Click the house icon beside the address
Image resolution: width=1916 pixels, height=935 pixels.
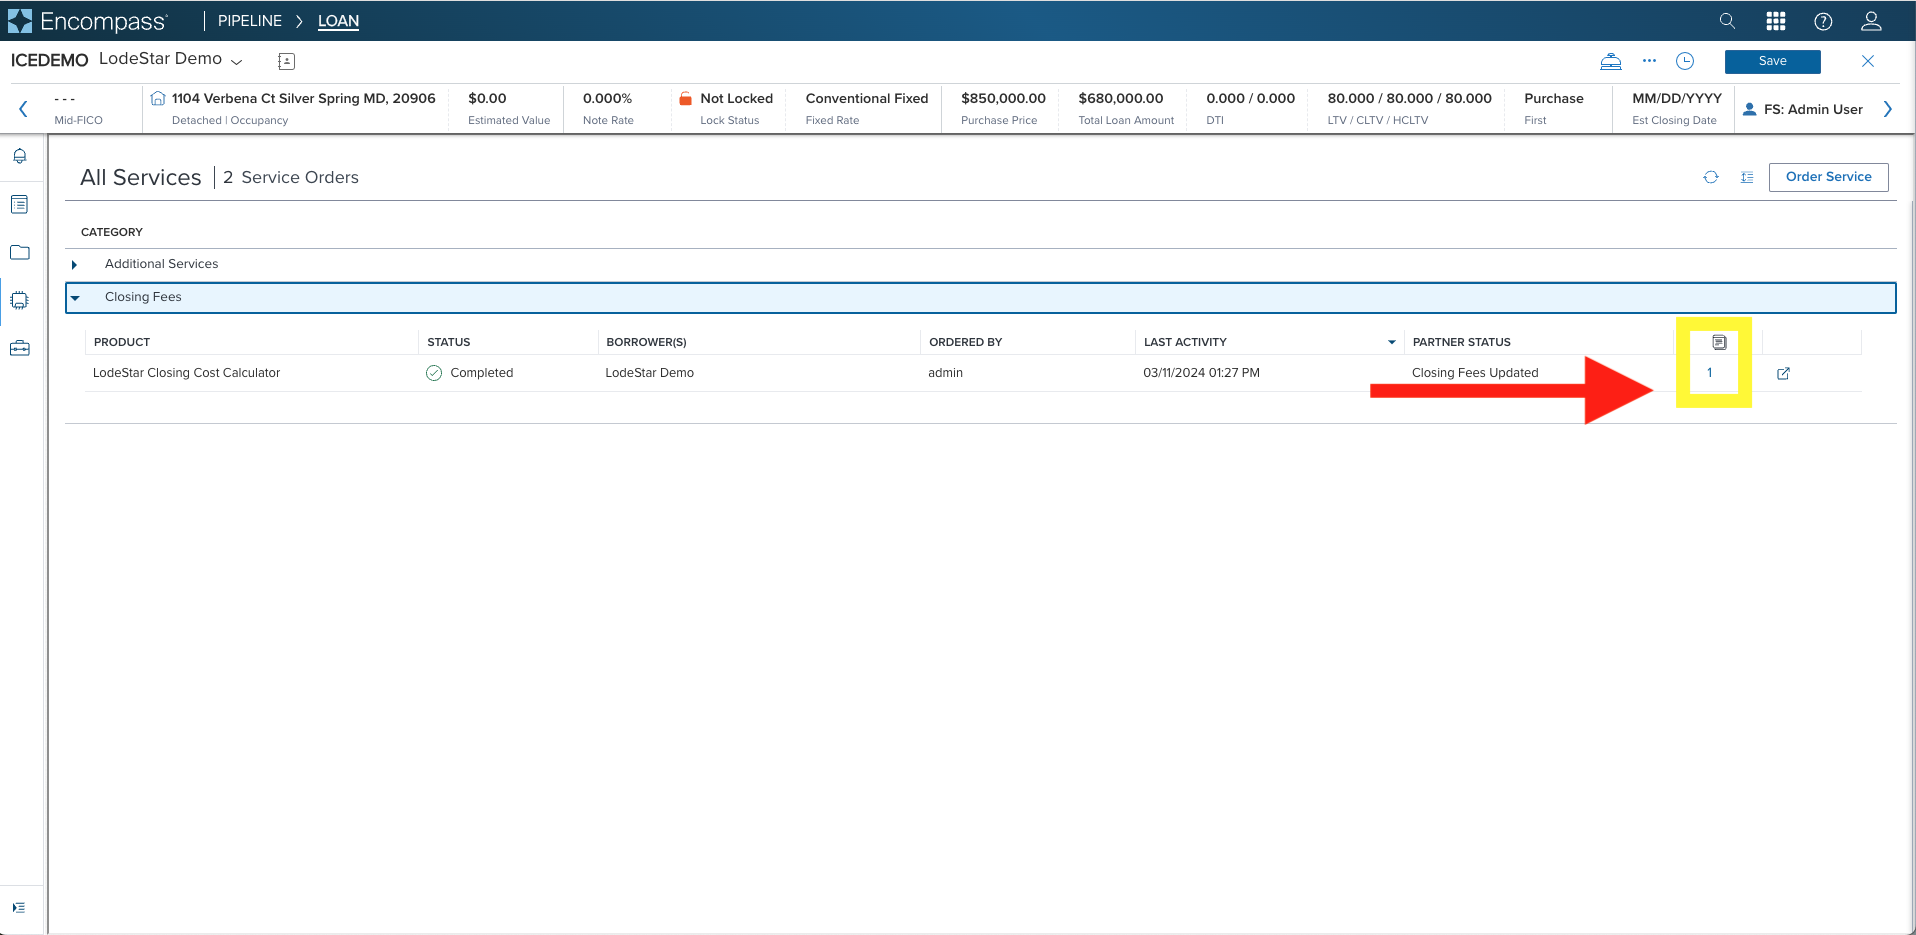coord(158,98)
